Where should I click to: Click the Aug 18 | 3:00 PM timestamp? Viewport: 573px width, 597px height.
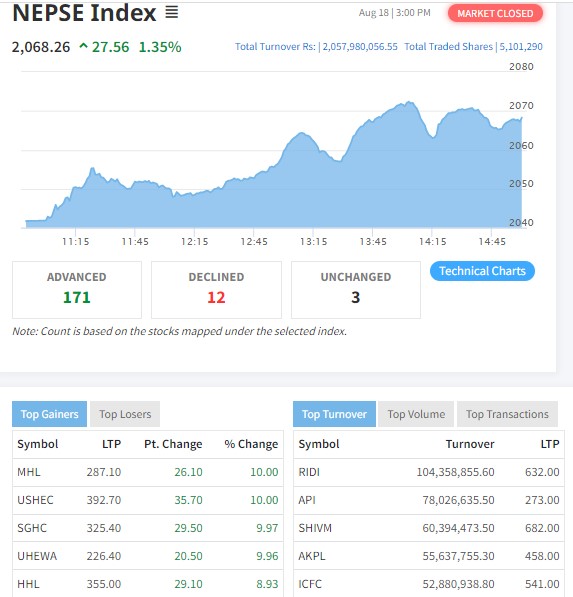[394, 13]
